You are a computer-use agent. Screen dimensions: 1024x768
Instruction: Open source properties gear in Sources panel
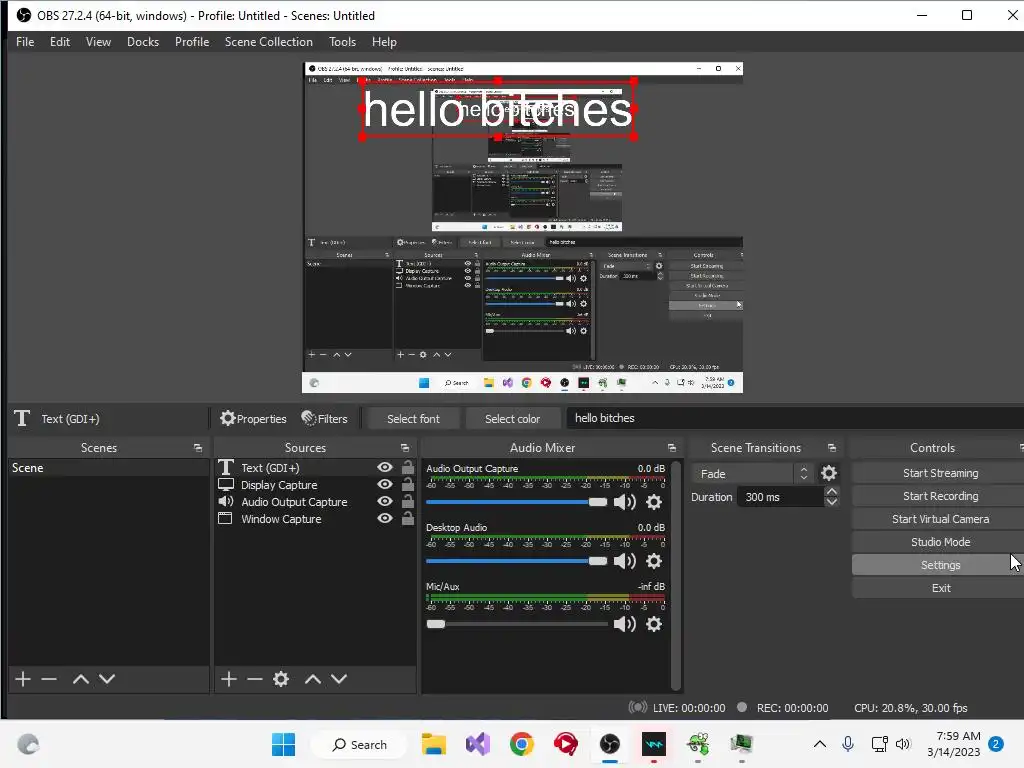281,679
